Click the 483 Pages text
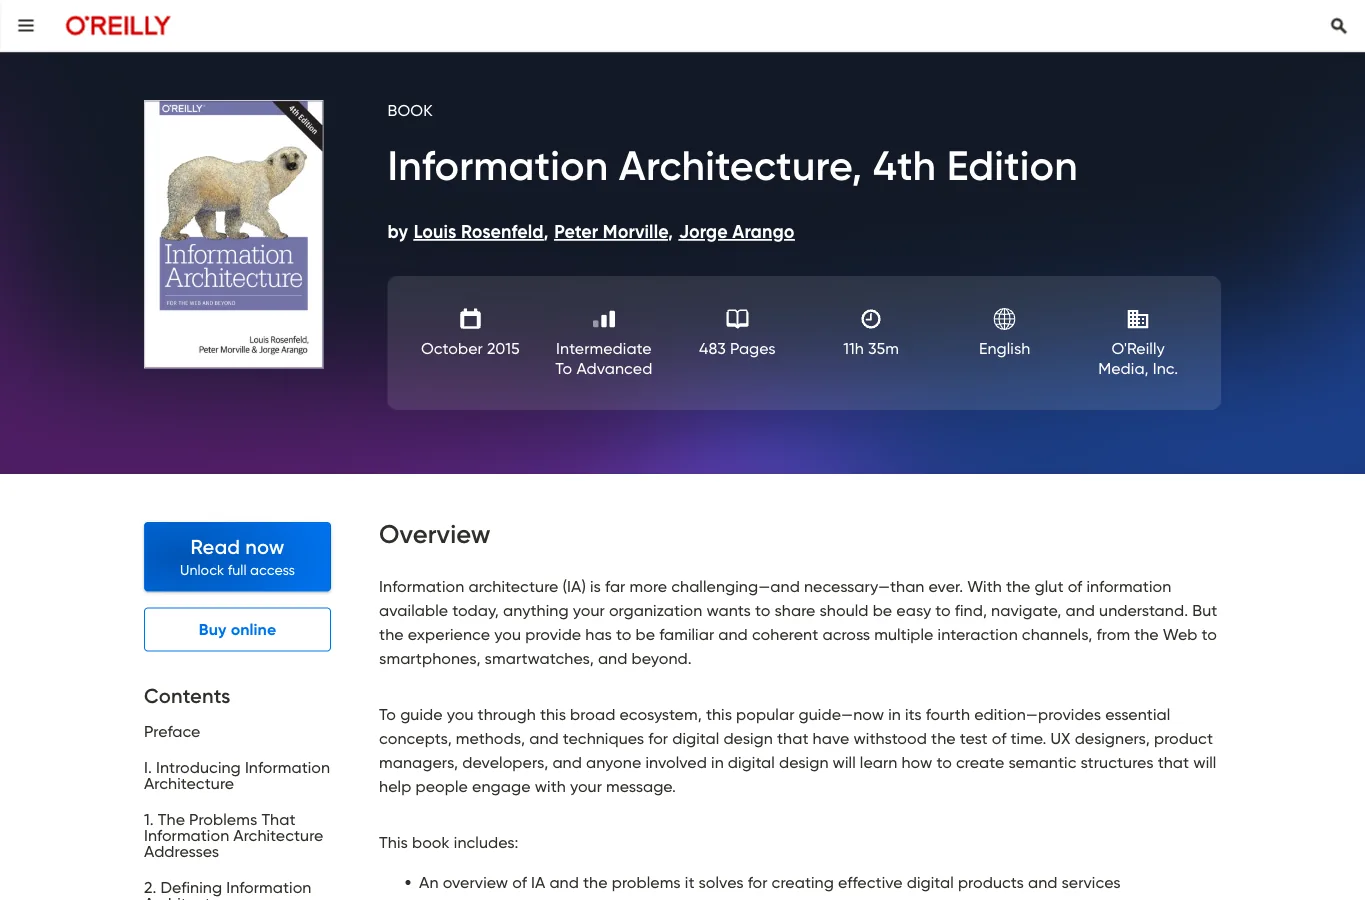This screenshot has height=900, width=1365. click(x=737, y=349)
